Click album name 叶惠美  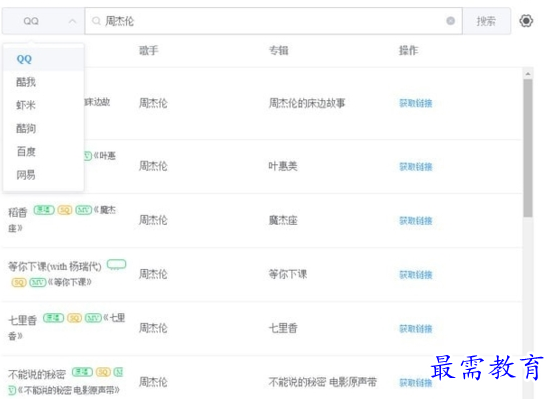click(283, 166)
